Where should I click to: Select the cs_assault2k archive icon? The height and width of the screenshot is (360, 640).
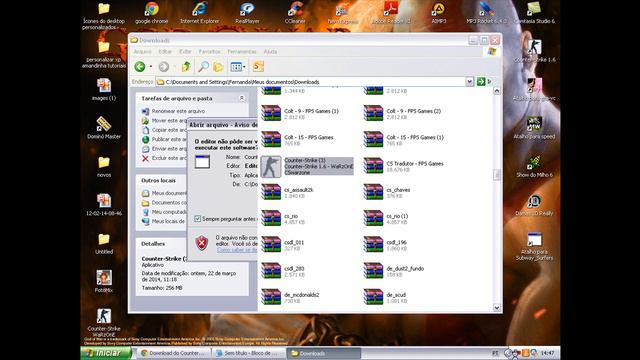(x=271, y=192)
